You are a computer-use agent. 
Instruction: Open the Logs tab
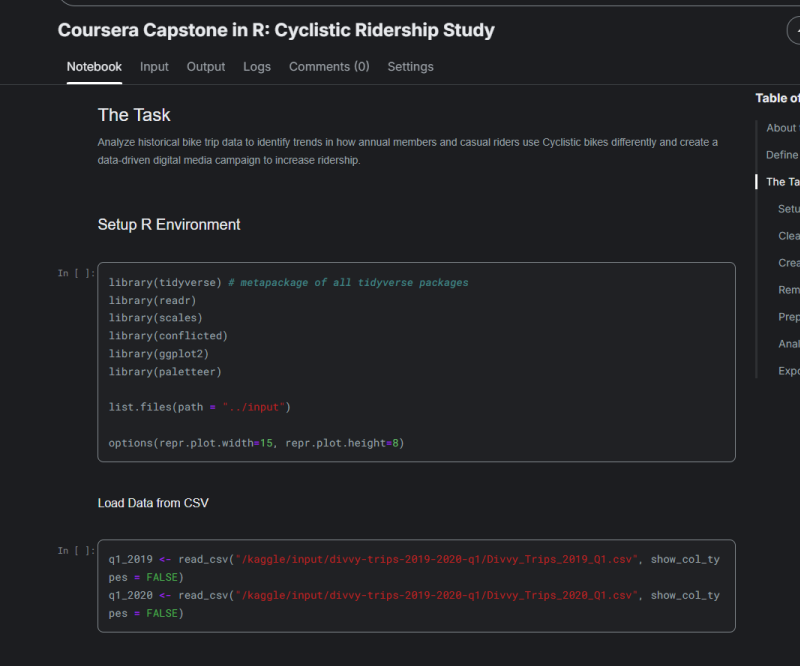tap(257, 67)
